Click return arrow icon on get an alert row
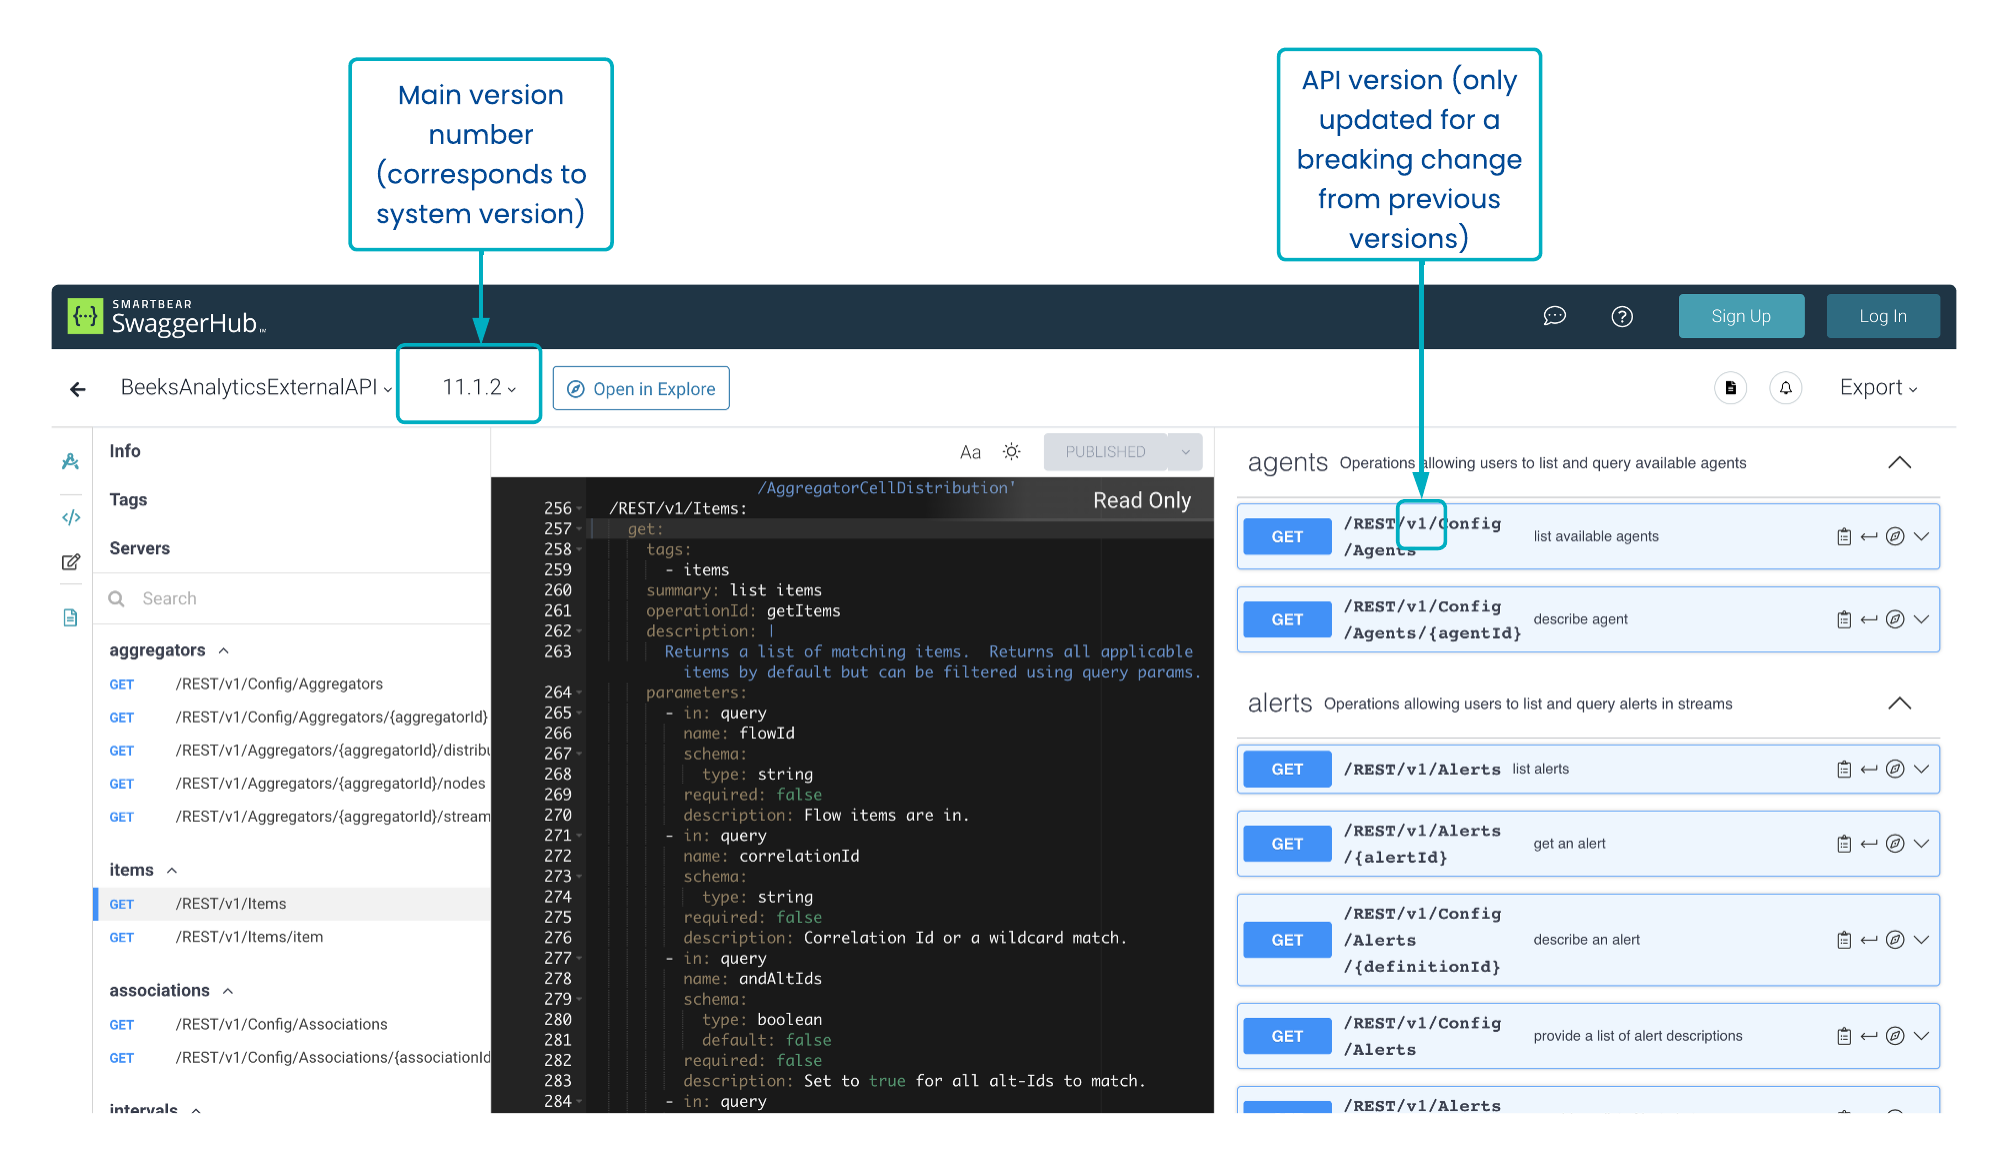Screen dimensions: 2000x1160 tap(1869, 844)
